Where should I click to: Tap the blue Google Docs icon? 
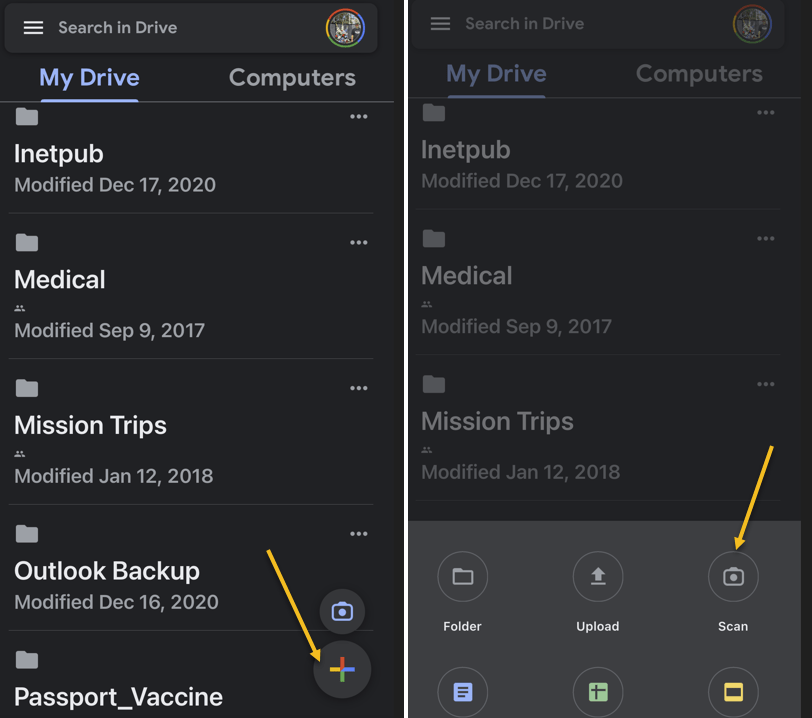point(462,692)
